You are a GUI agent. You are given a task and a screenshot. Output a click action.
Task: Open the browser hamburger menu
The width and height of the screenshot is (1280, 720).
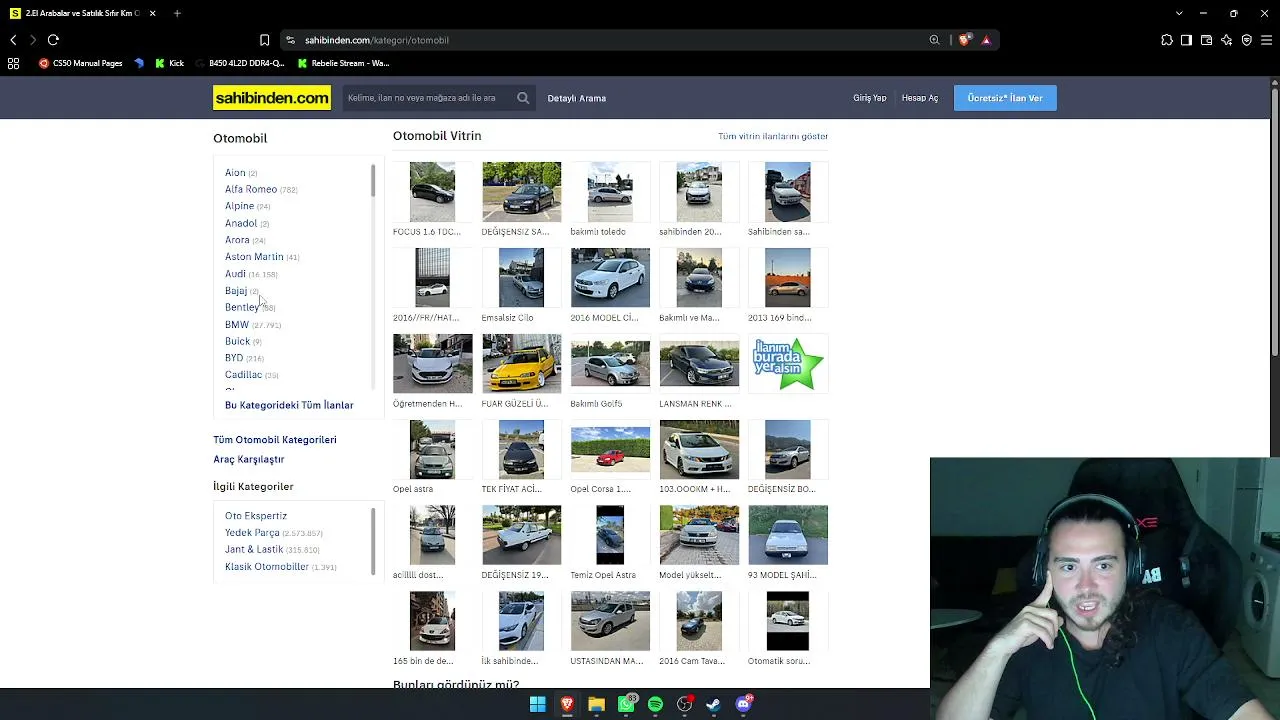coord(1266,40)
